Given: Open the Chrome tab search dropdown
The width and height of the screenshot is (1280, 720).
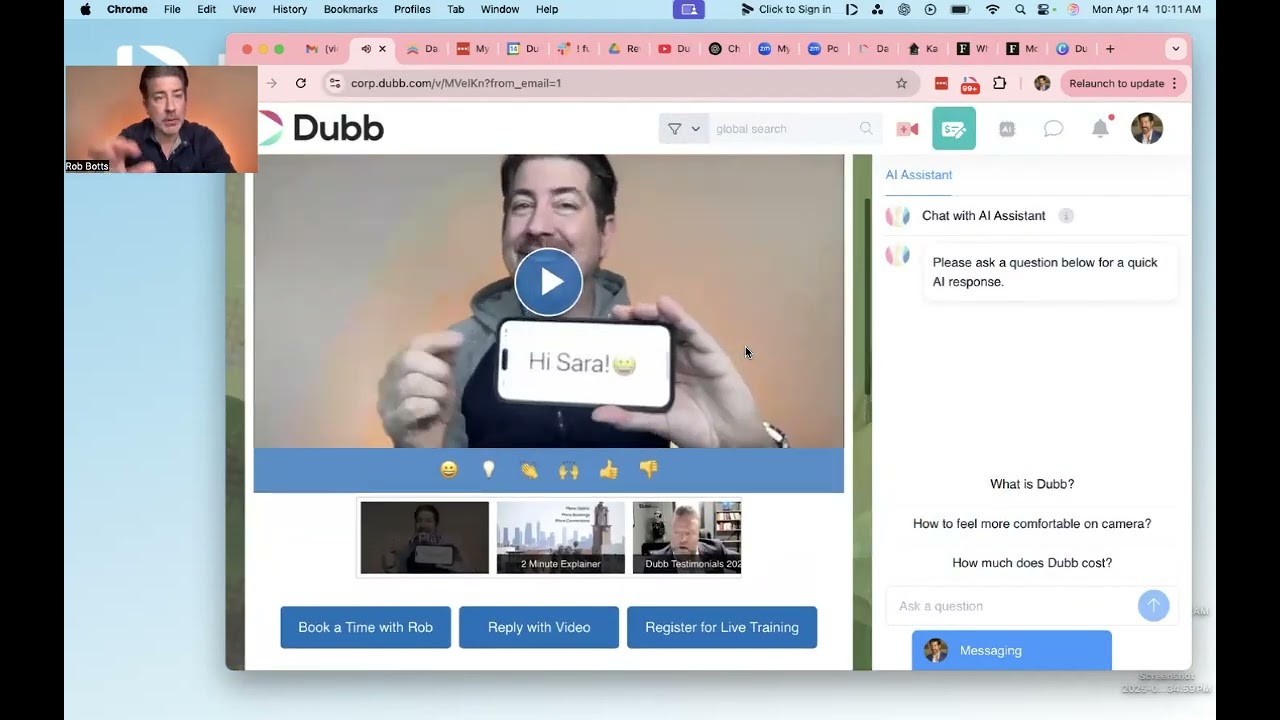Looking at the screenshot, I should click(1176, 48).
